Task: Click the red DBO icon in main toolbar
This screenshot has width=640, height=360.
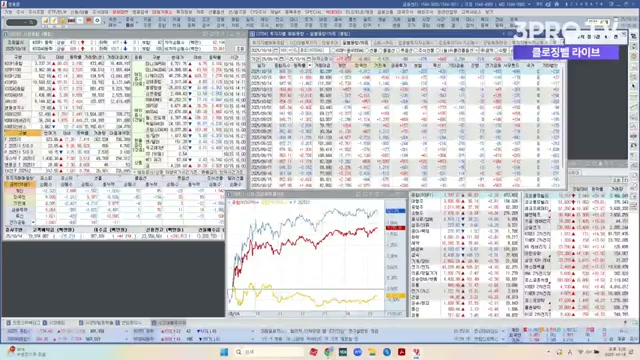Action: [71, 21]
